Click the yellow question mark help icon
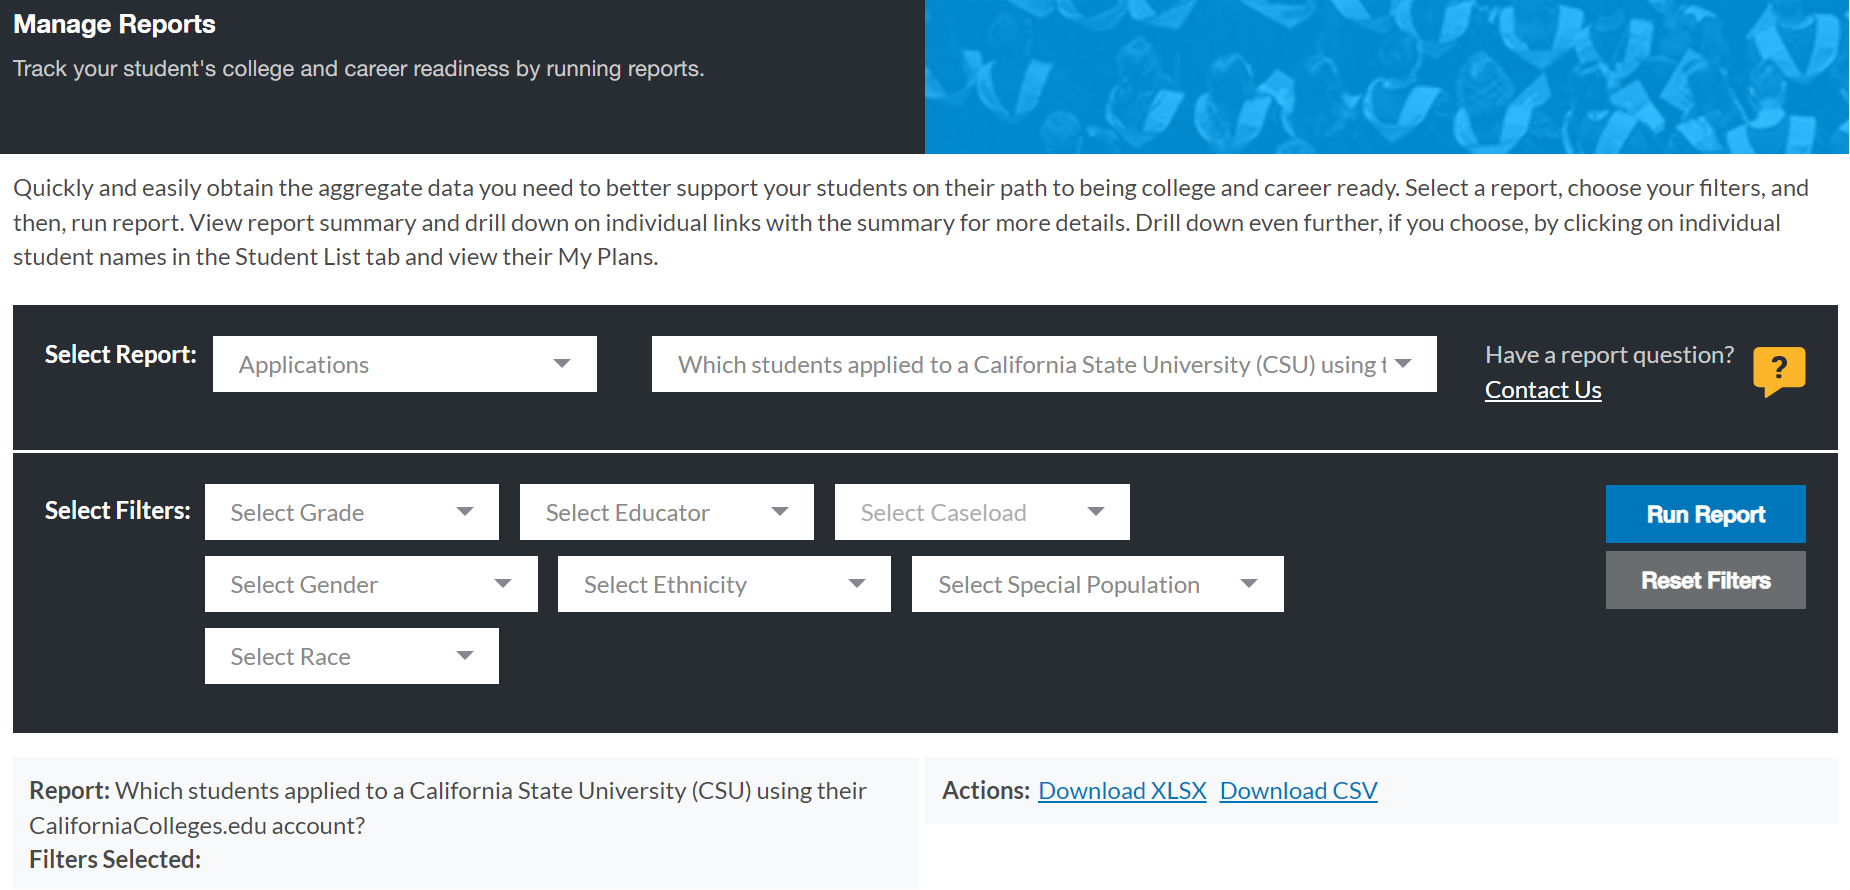1850x890 pixels. pyautogui.click(x=1779, y=370)
